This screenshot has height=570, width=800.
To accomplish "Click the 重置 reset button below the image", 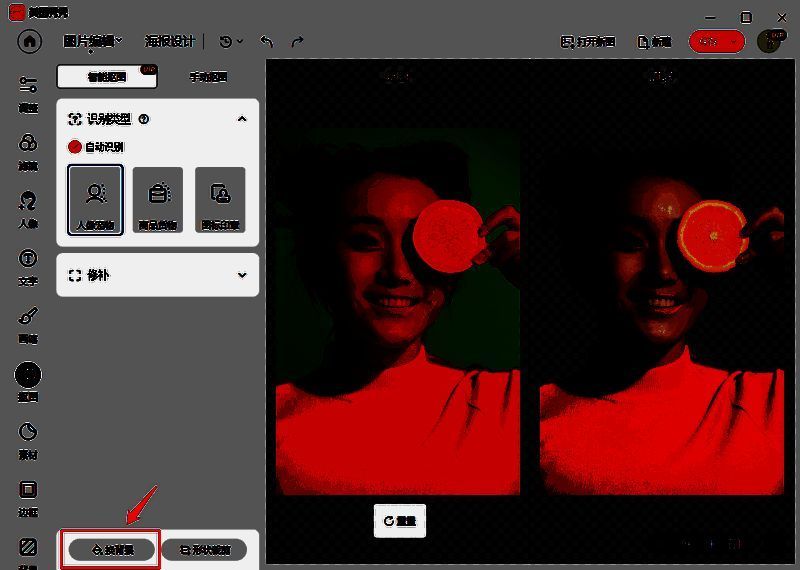I will point(399,521).
